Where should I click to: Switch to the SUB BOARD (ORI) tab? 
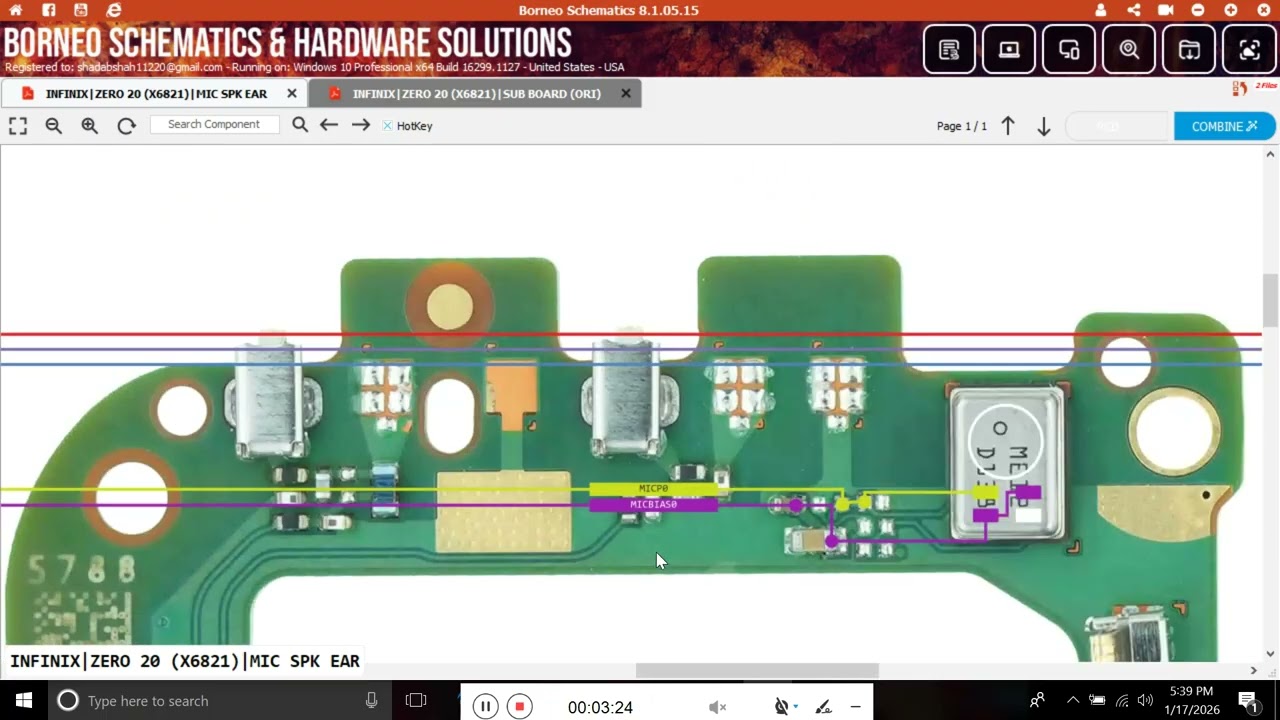click(x=476, y=94)
